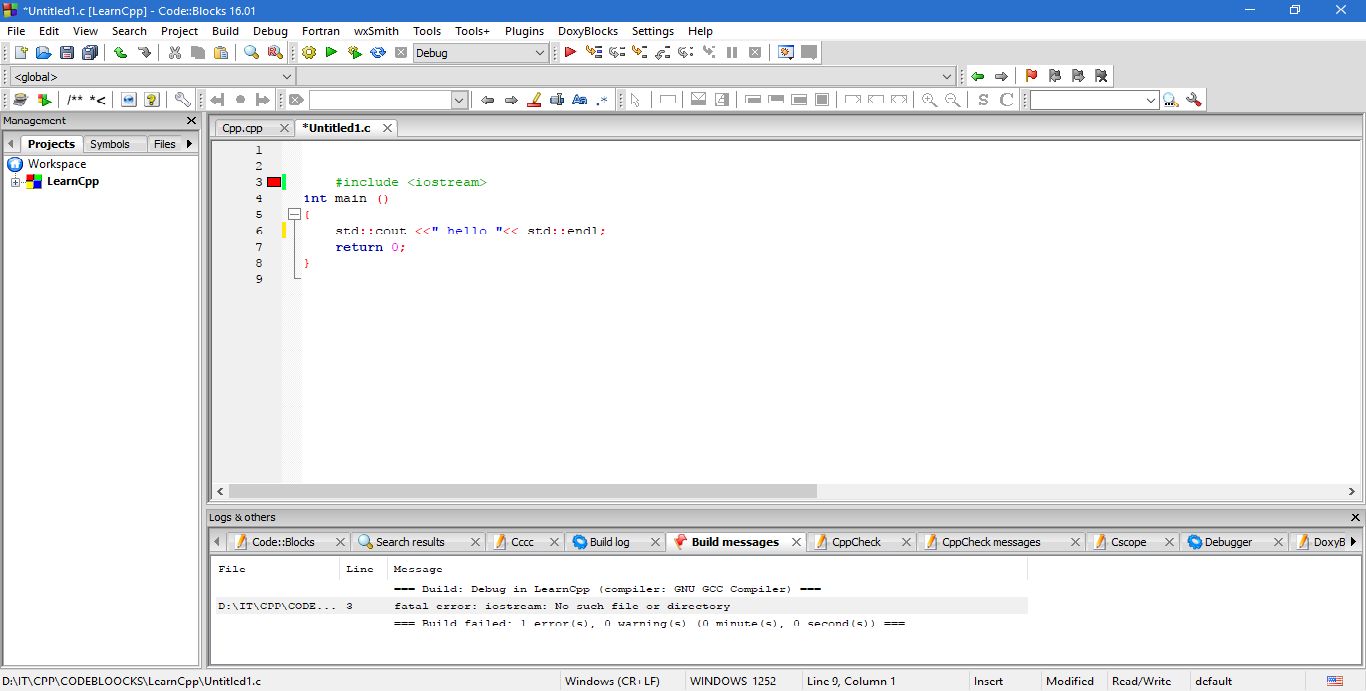Open the Build menu

point(225,31)
